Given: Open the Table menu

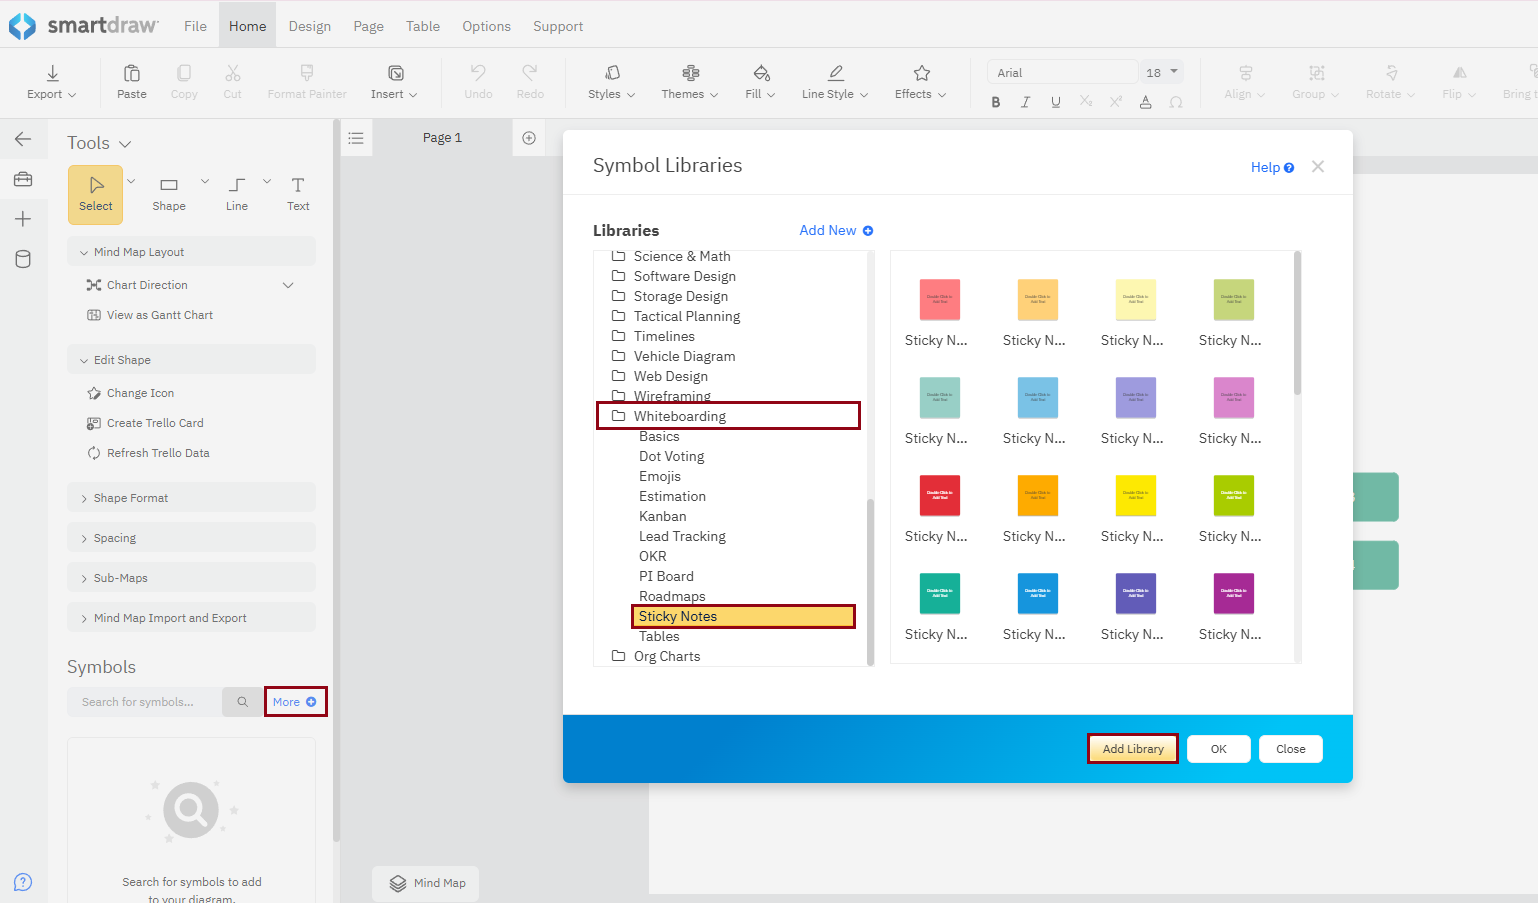Looking at the screenshot, I should coord(422,26).
